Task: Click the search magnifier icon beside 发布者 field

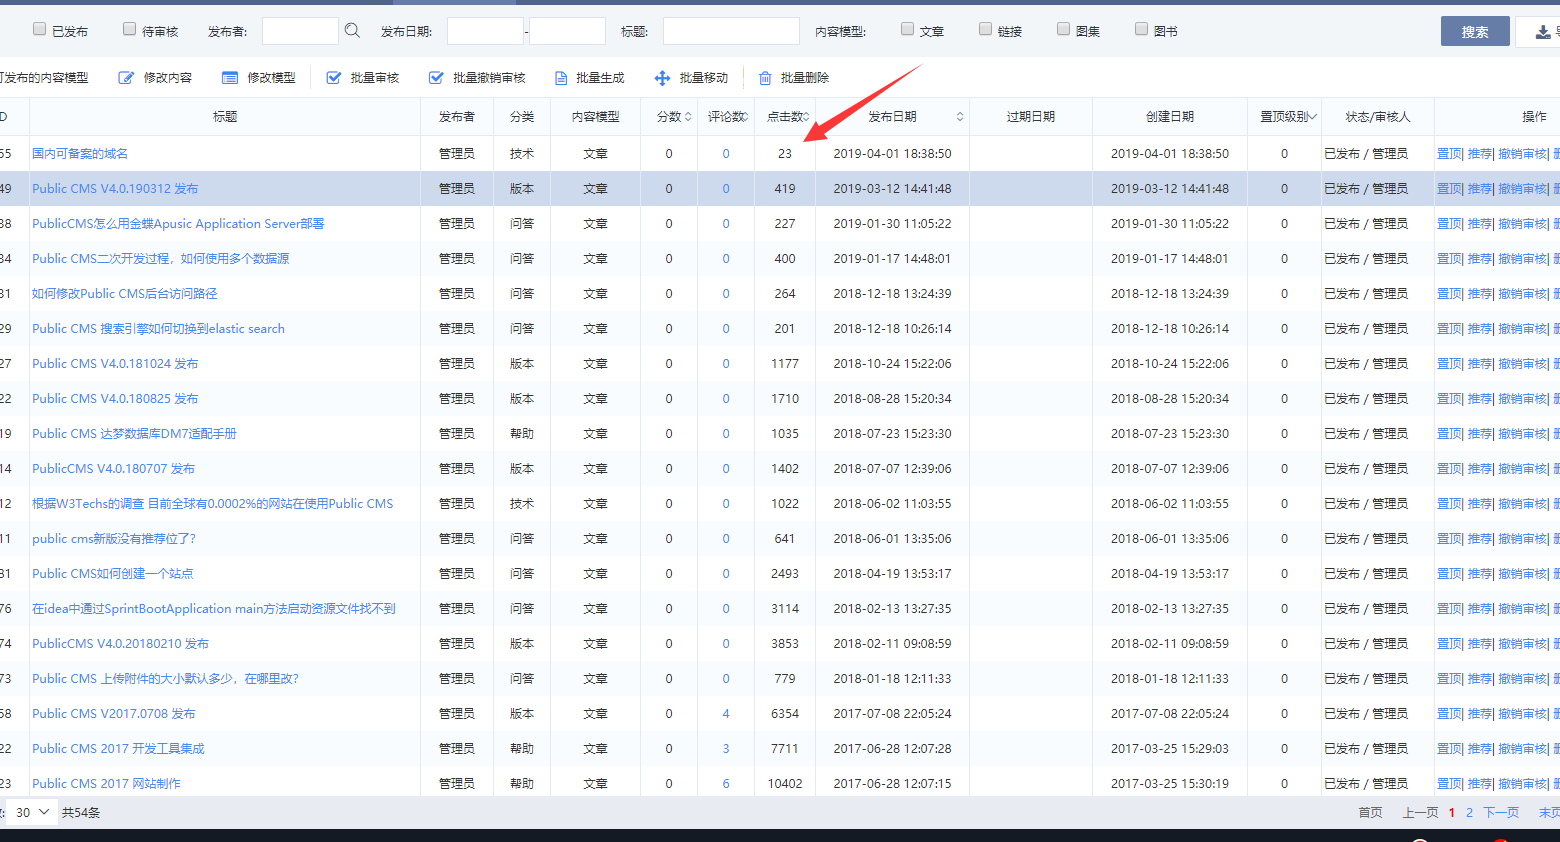Action: tap(352, 31)
